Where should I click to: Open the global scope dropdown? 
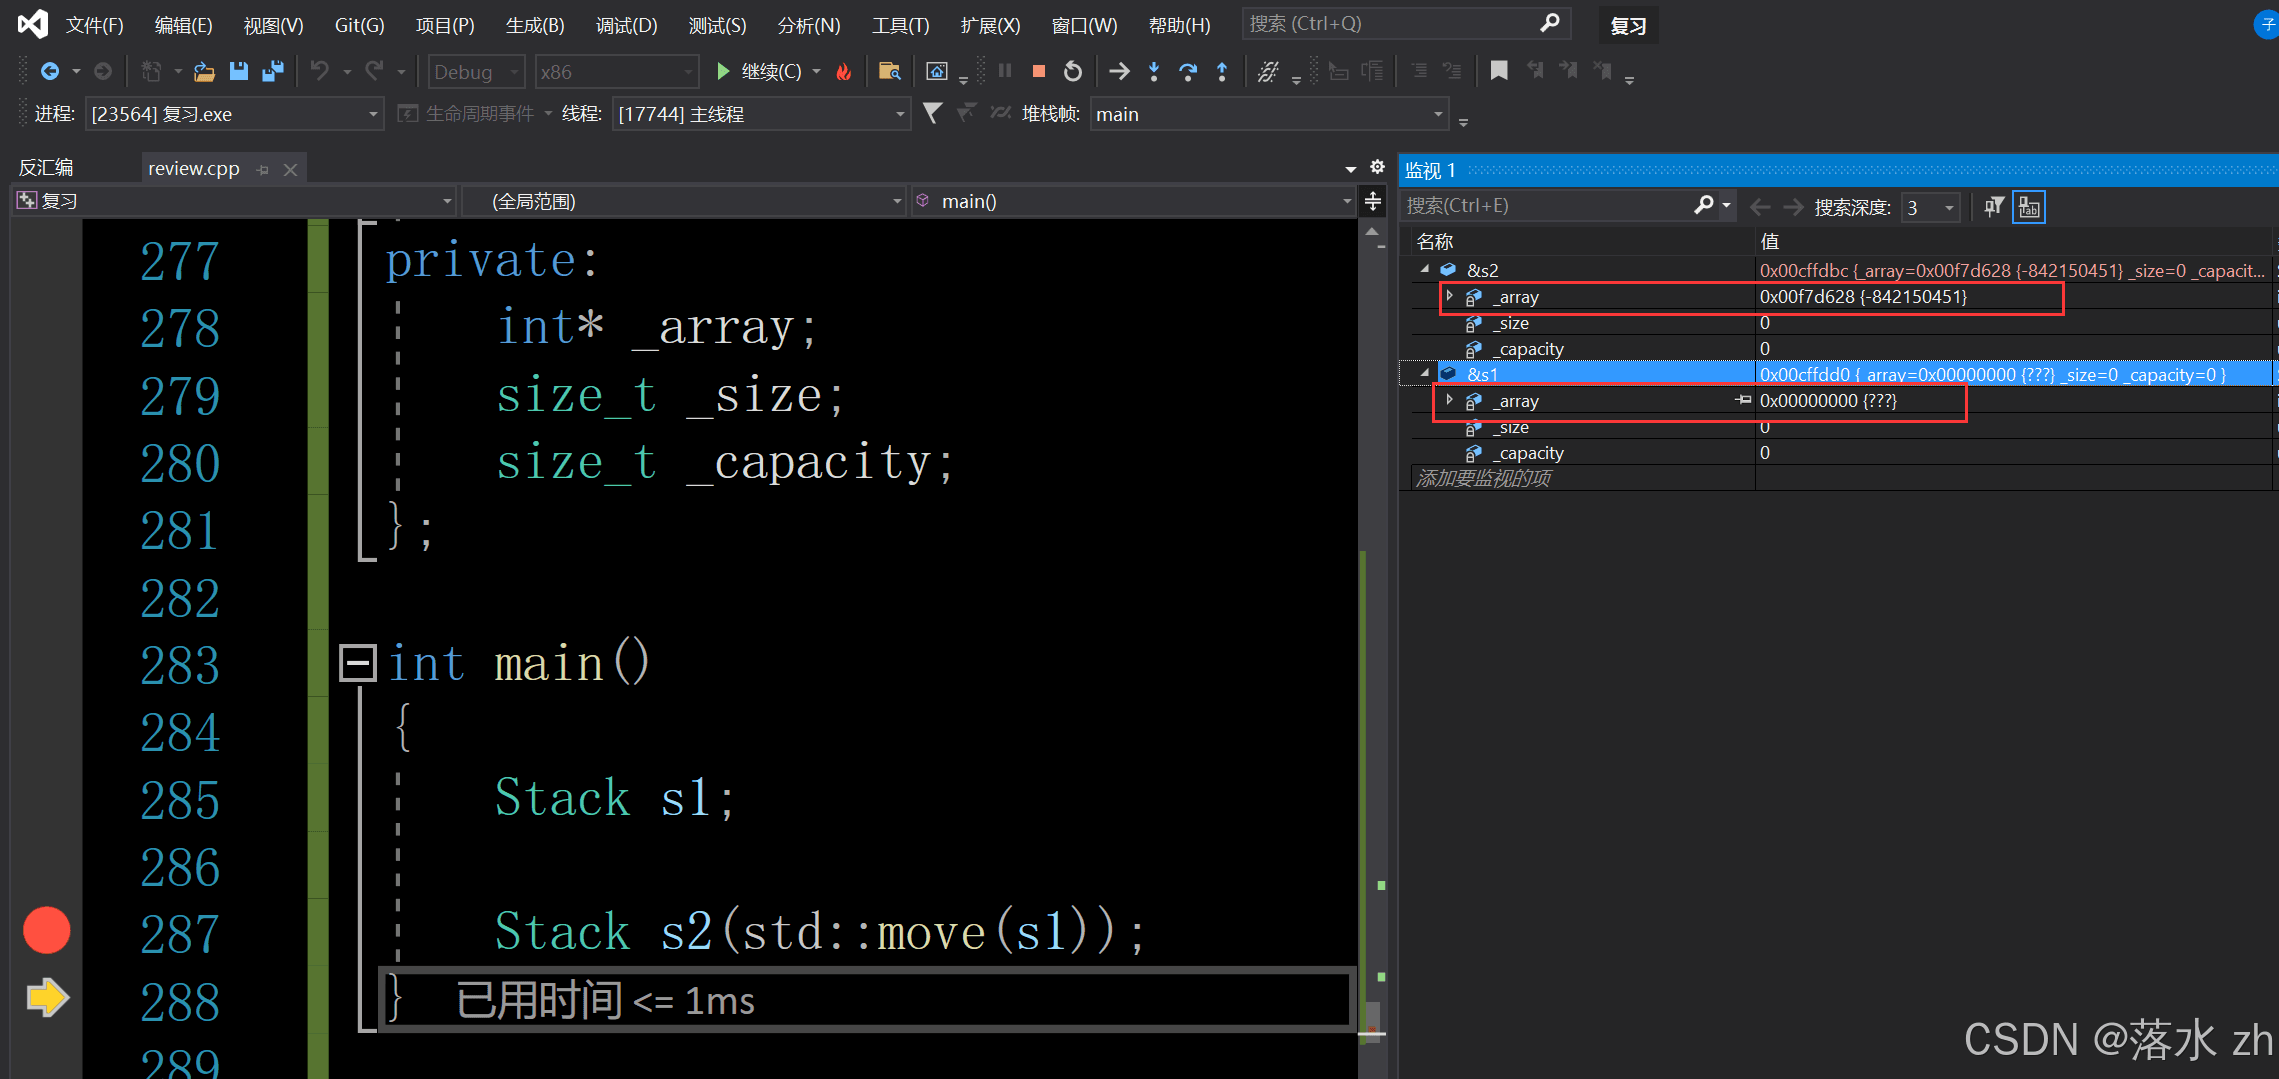(684, 201)
